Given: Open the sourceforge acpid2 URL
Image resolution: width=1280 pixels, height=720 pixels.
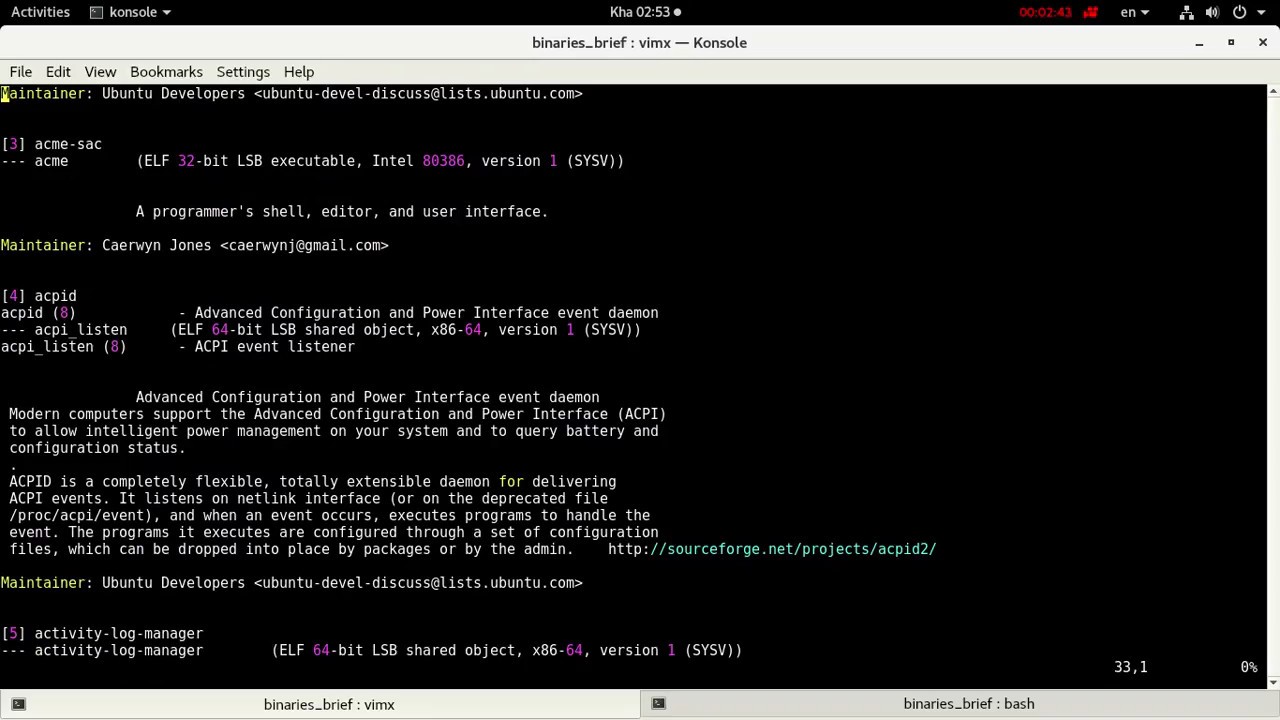Looking at the screenshot, I should click(772, 549).
